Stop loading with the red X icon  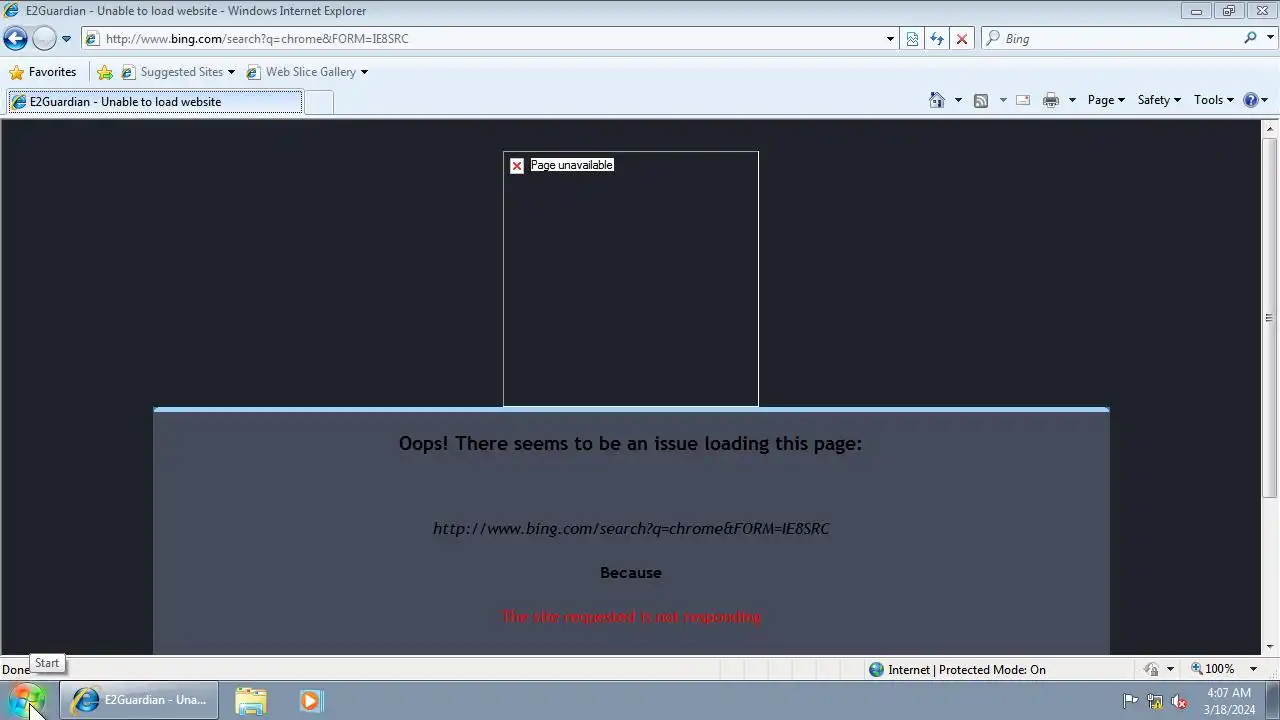point(962,39)
